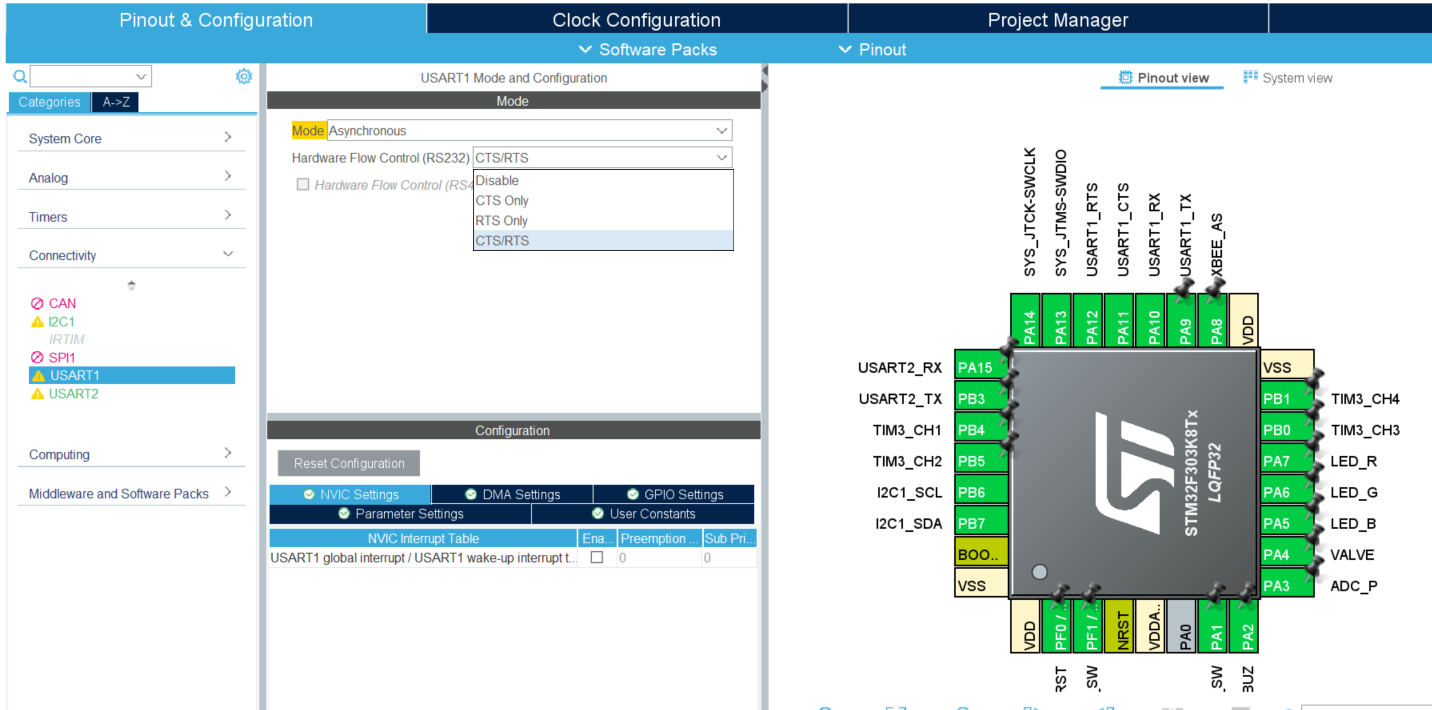Viewport: 1432px width, 710px height.
Task: Select the A->Z tab
Action: pos(116,102)
